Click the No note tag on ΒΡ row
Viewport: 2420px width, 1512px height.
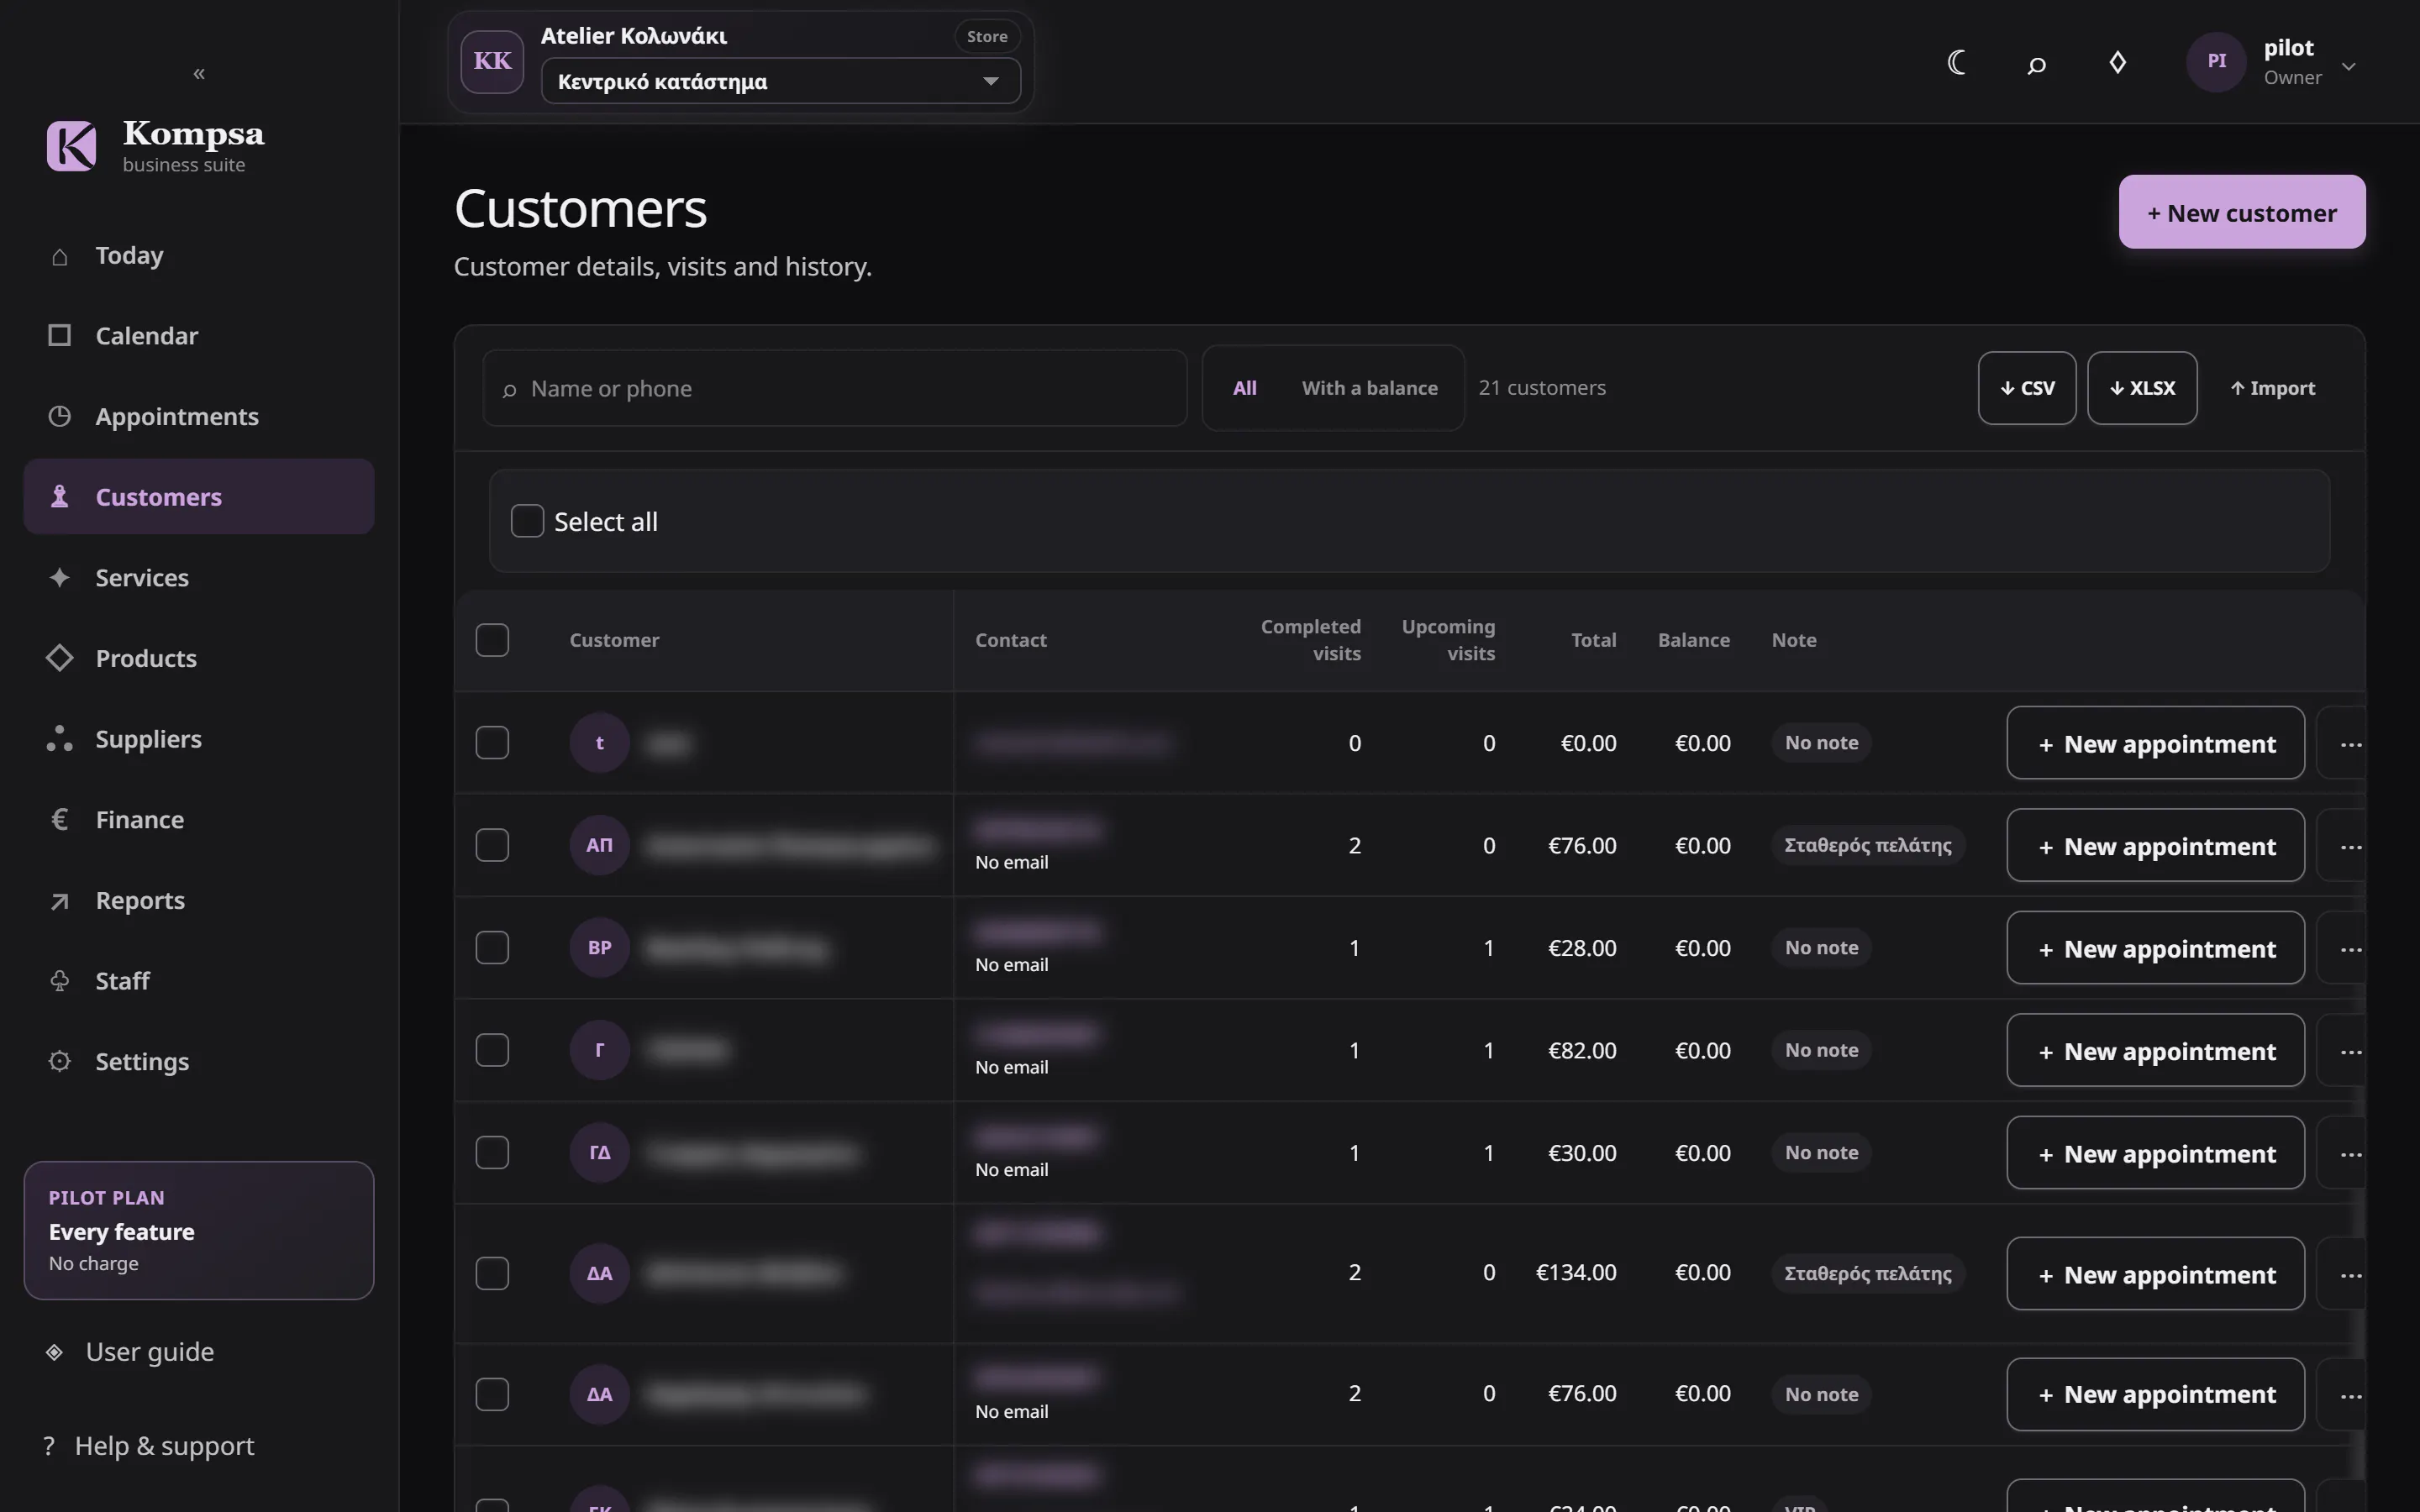[x=1821, y=948]
